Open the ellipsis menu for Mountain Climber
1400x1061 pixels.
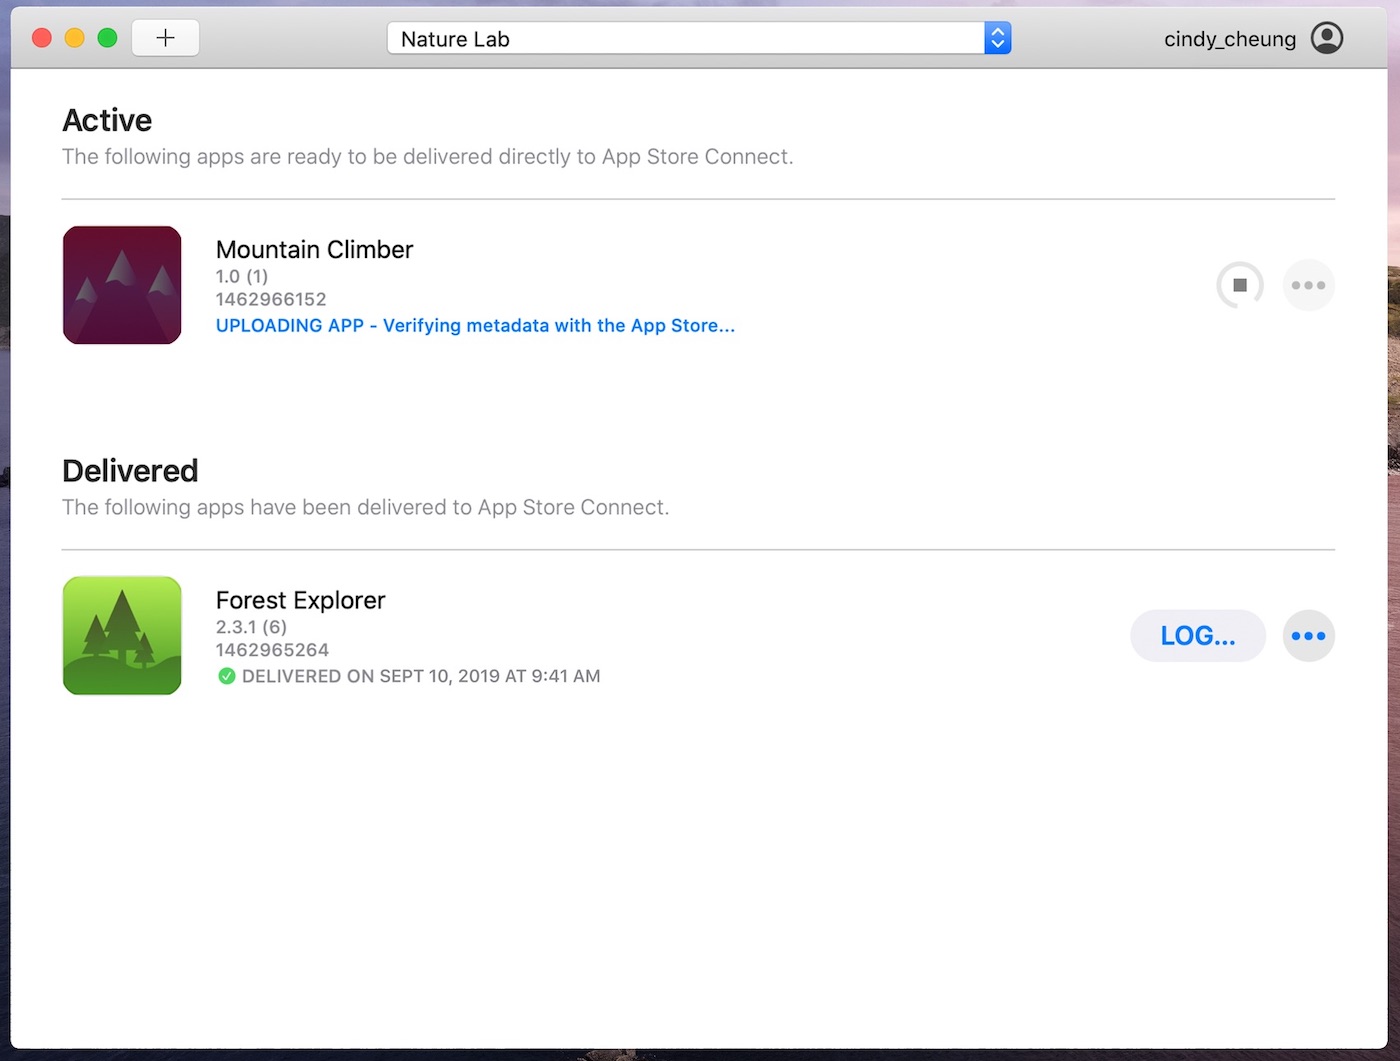pyautogui.click(x=1308, y=285)
